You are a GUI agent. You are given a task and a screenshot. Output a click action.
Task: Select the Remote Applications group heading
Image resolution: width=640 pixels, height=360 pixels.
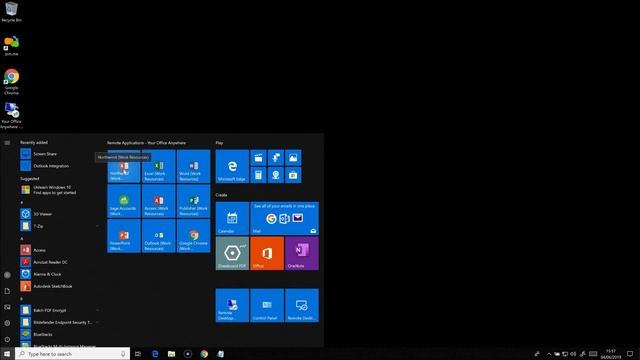pos(147,143)
